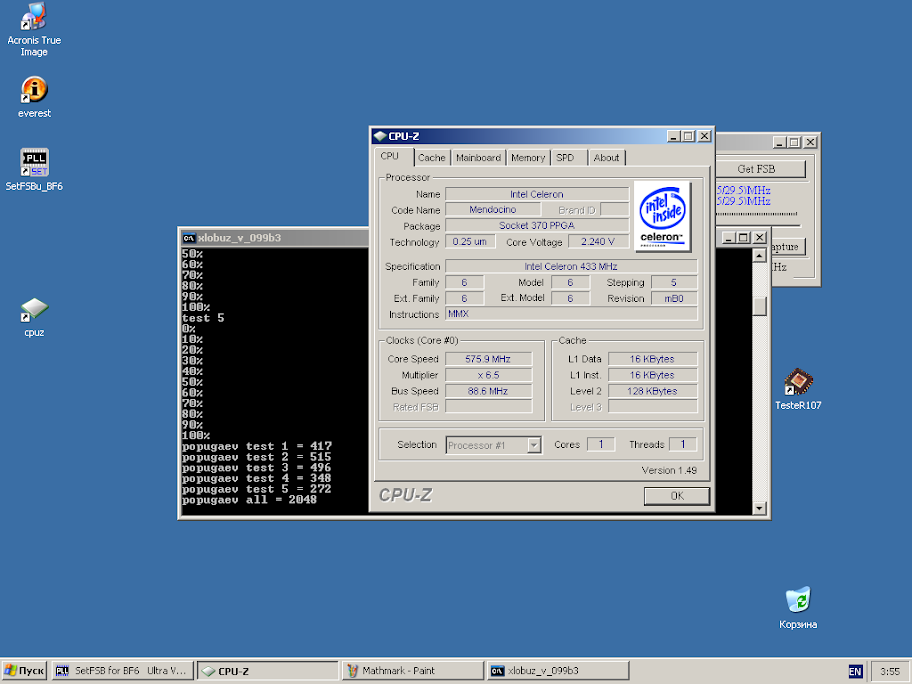Click the Instructions field showing MMX
The width and height of the screenshot is (912, 684).
tap(571, 314)
